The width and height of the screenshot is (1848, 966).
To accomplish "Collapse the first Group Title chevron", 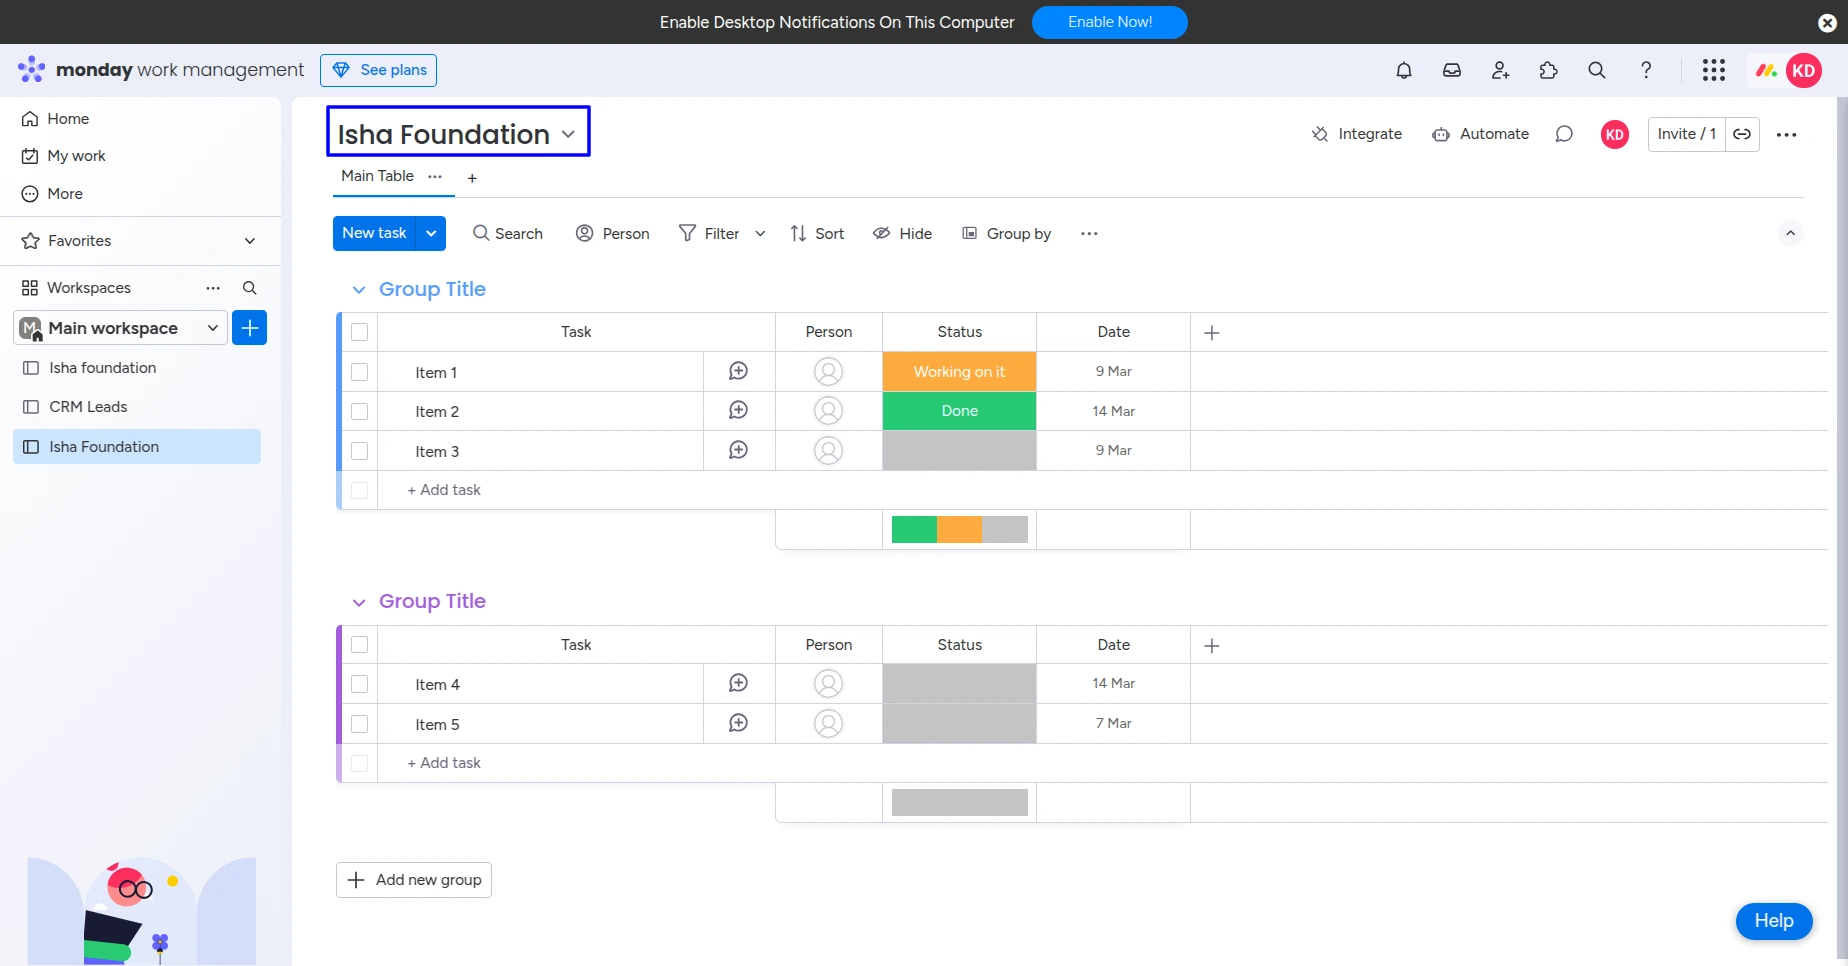I will 359,290.
